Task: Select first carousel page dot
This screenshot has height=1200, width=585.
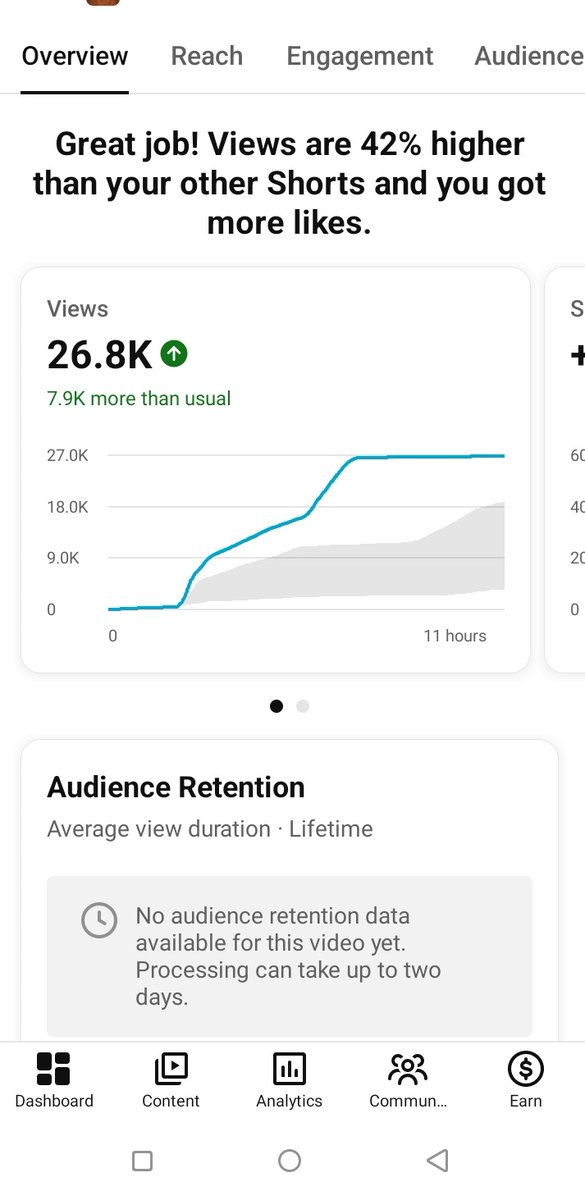Action: (x=277, y=706)
